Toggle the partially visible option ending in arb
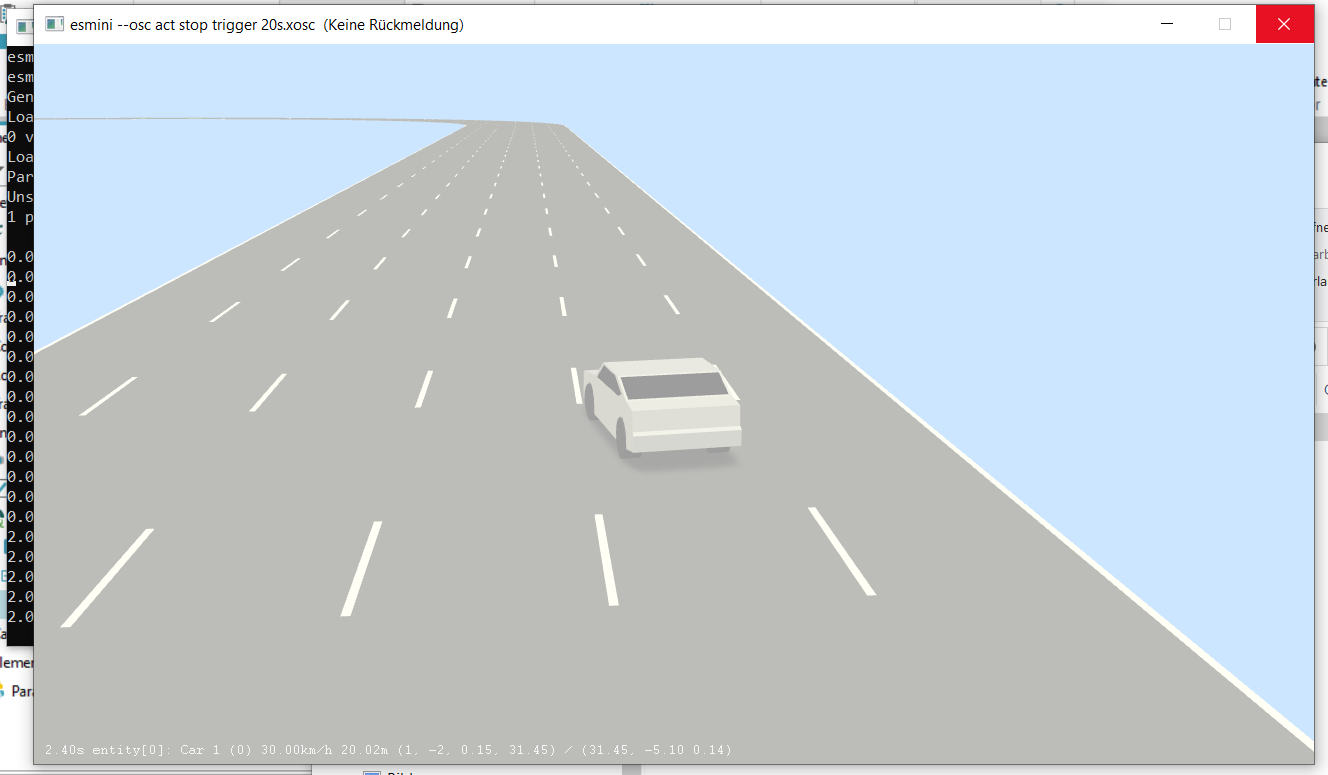The height and width of the screenshot is (775, 1328). 1322,253
